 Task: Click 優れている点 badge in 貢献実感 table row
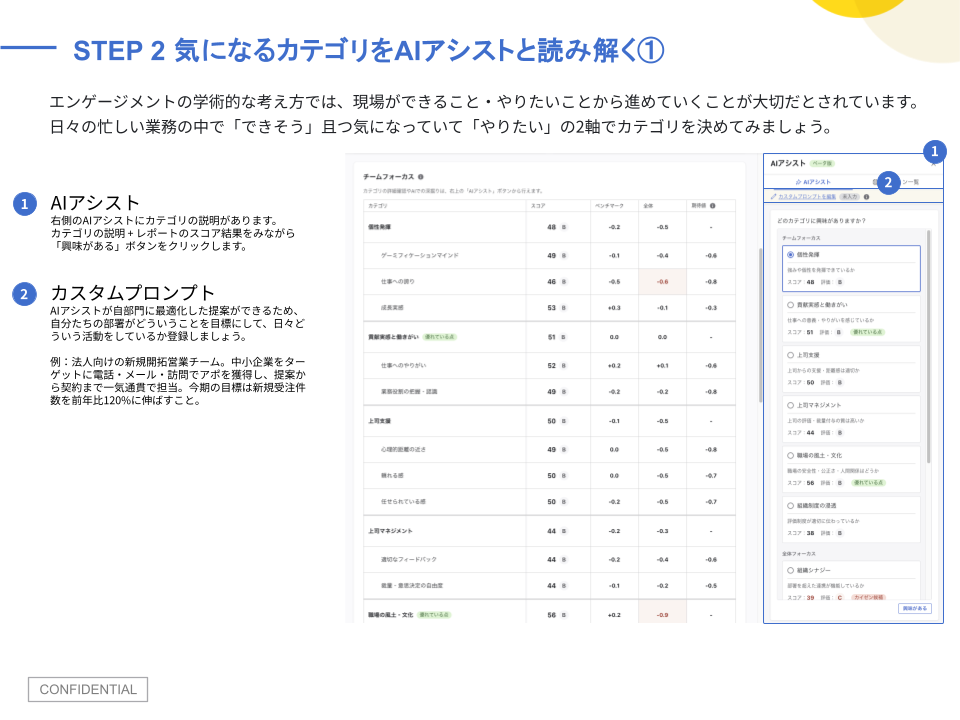tap(440, 337)
